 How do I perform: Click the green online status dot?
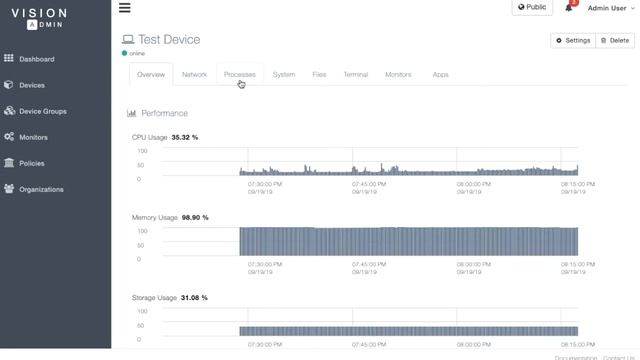pos(124,53)
